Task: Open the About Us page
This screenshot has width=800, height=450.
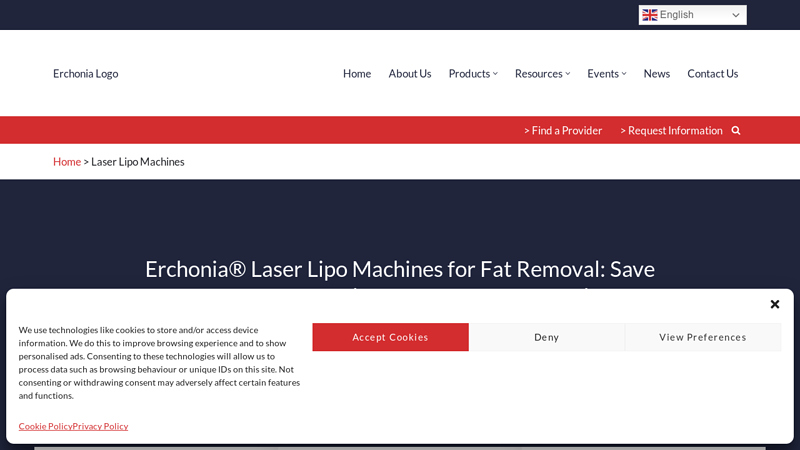Action: coord(410,73)
